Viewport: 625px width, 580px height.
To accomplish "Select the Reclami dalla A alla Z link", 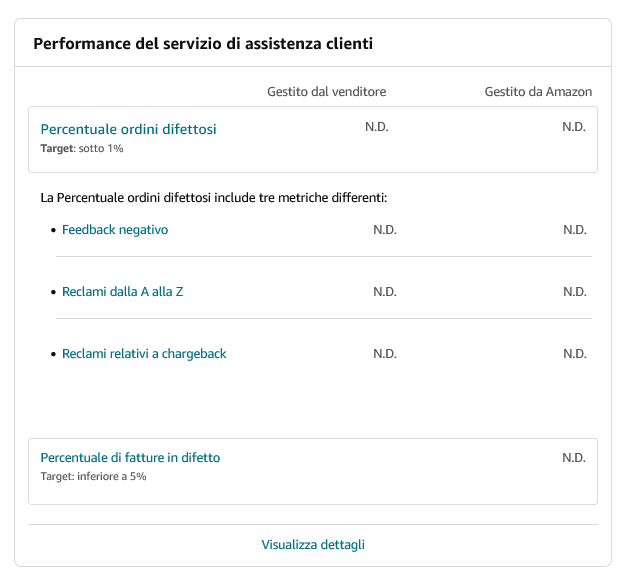I will (x=122, y=292).
